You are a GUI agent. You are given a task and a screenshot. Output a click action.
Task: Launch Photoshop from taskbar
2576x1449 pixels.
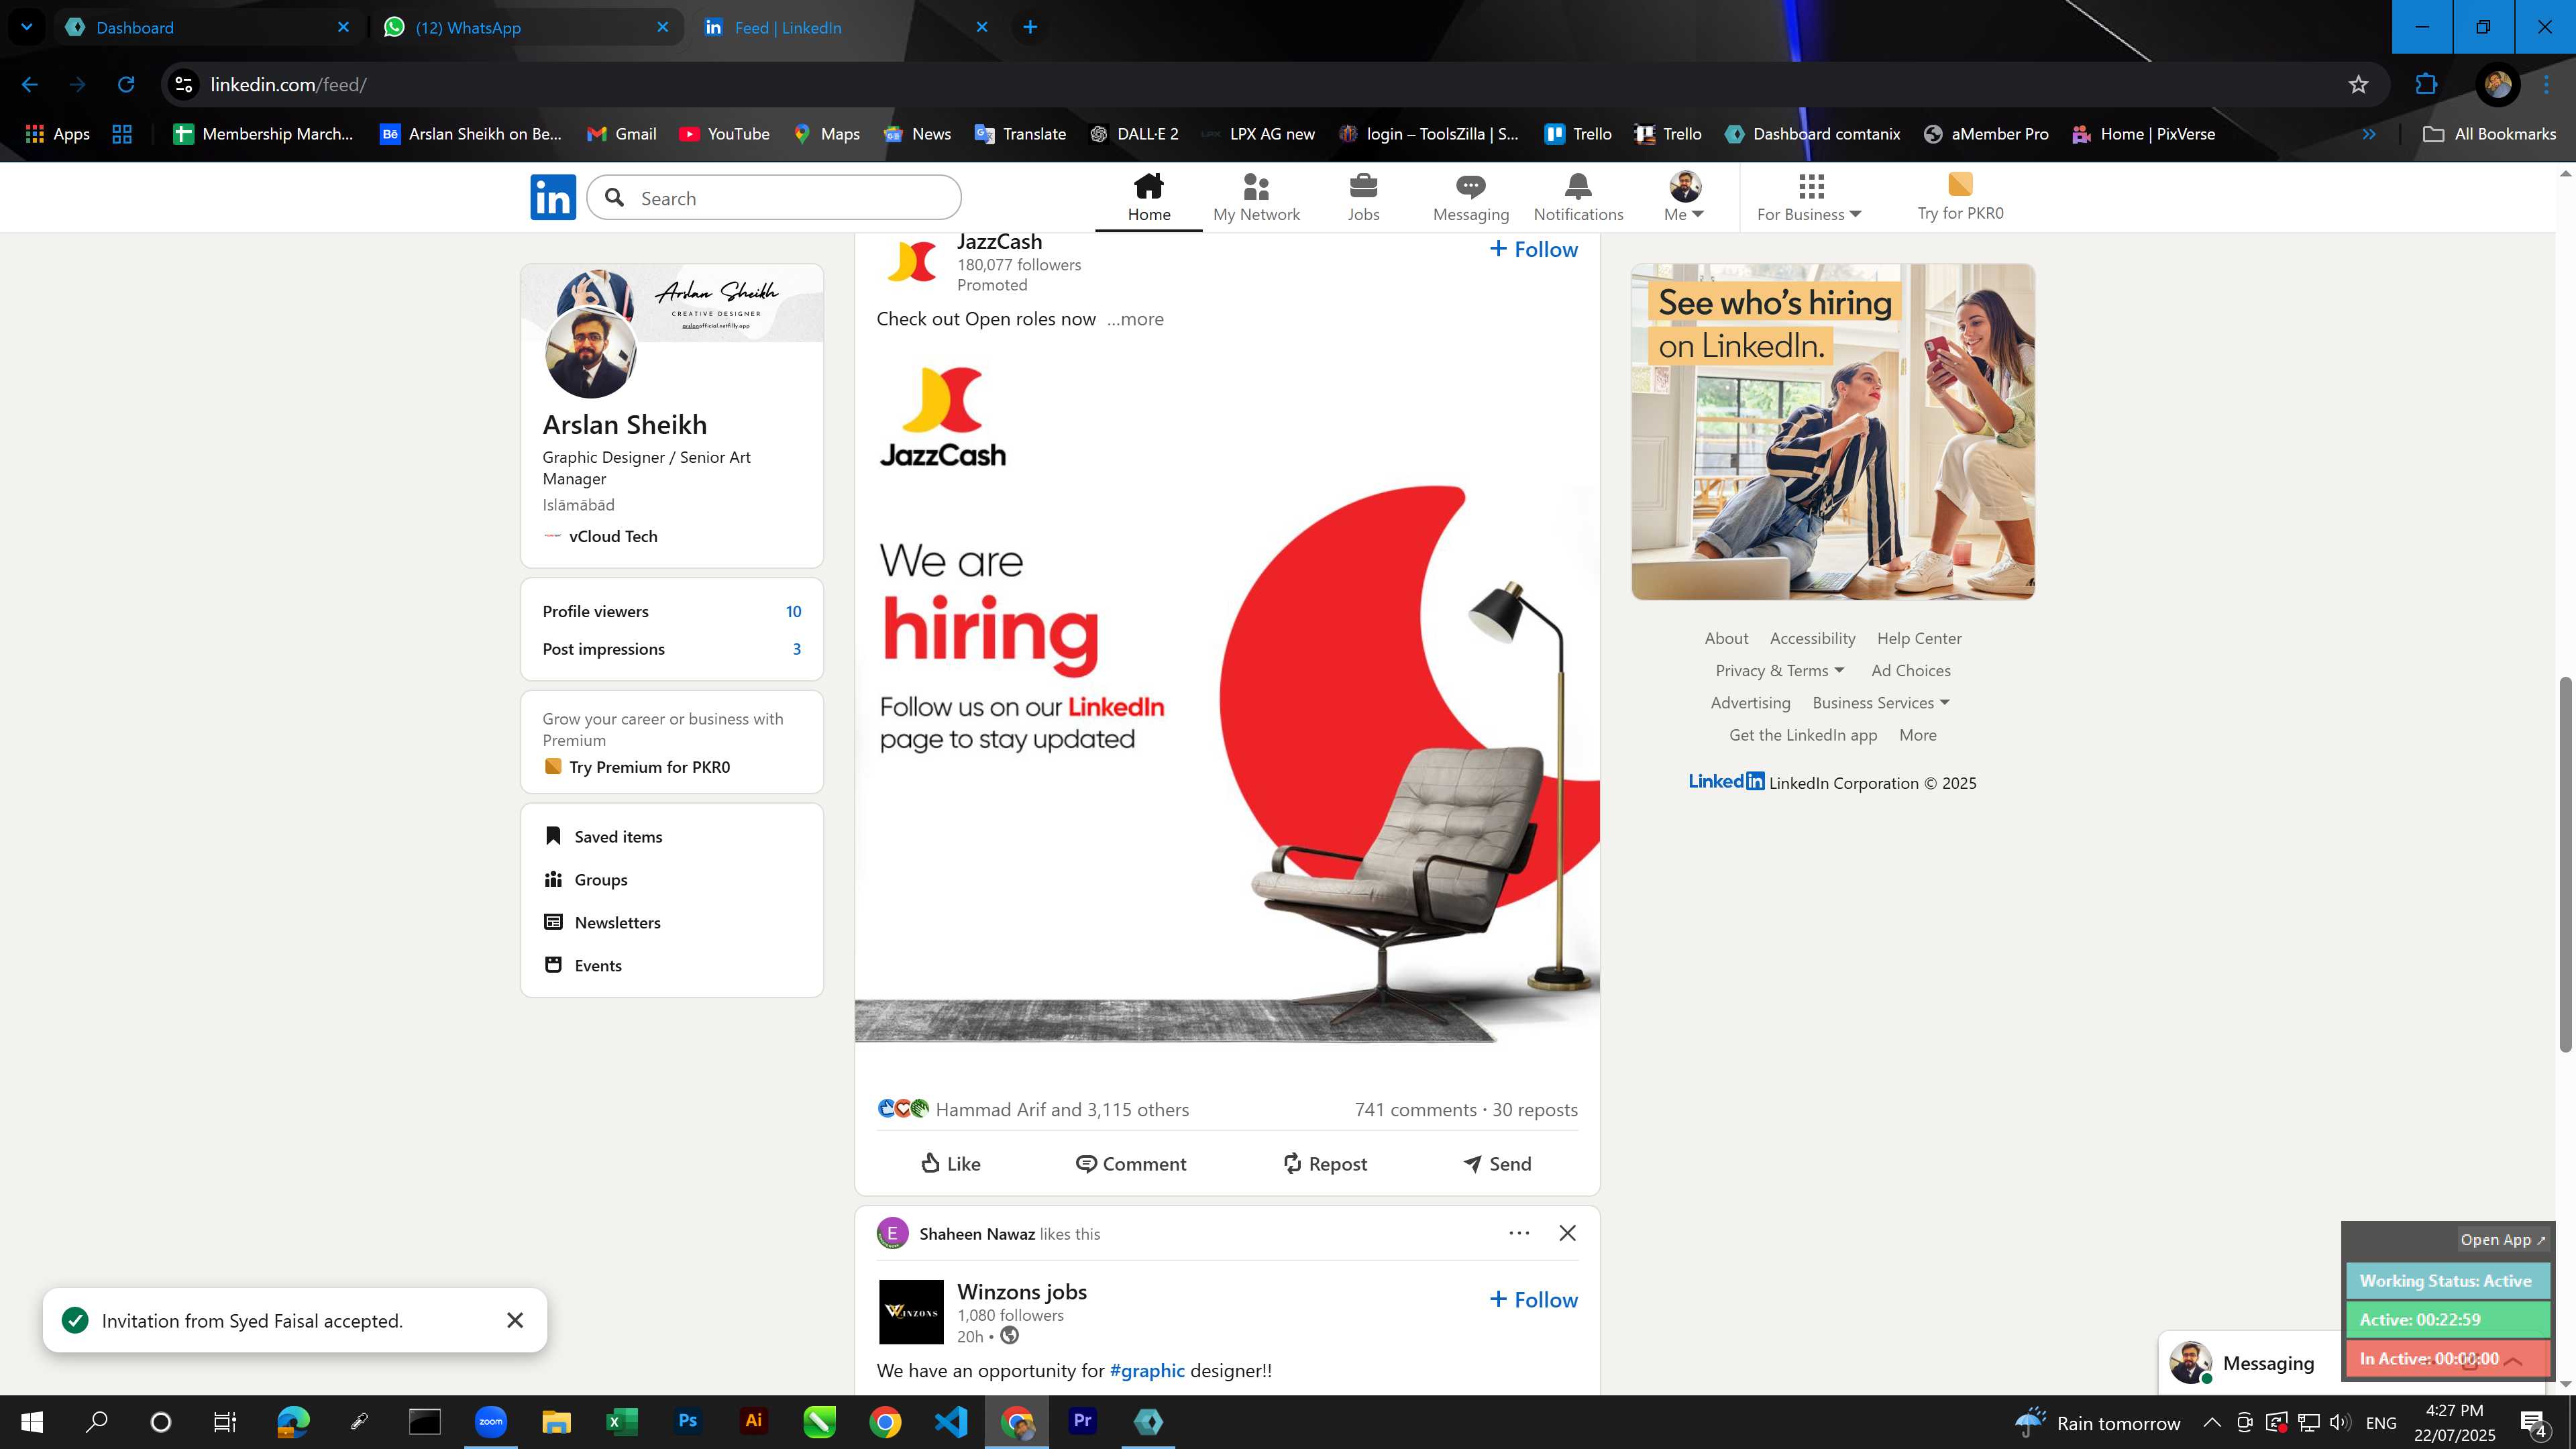687,1421
